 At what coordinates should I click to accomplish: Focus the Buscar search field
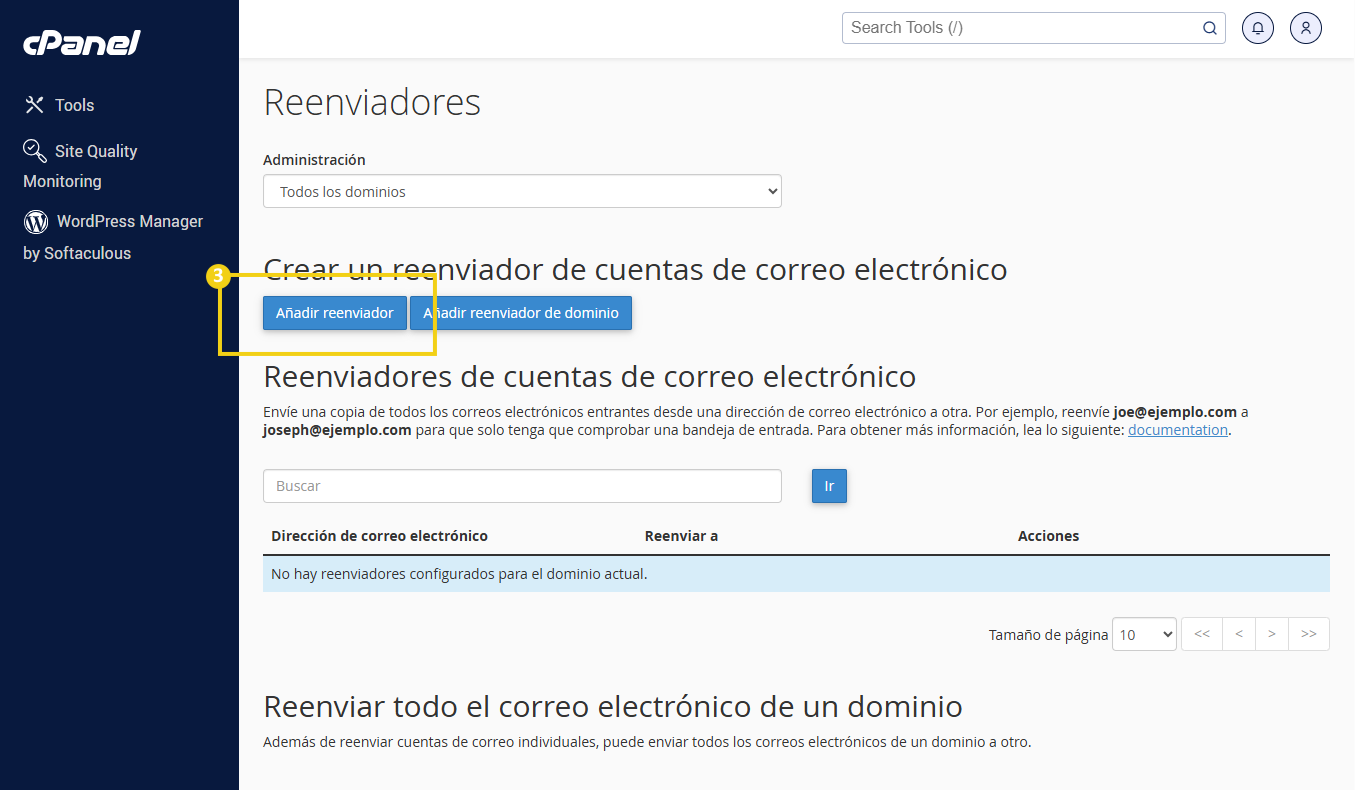click(521, 486)
